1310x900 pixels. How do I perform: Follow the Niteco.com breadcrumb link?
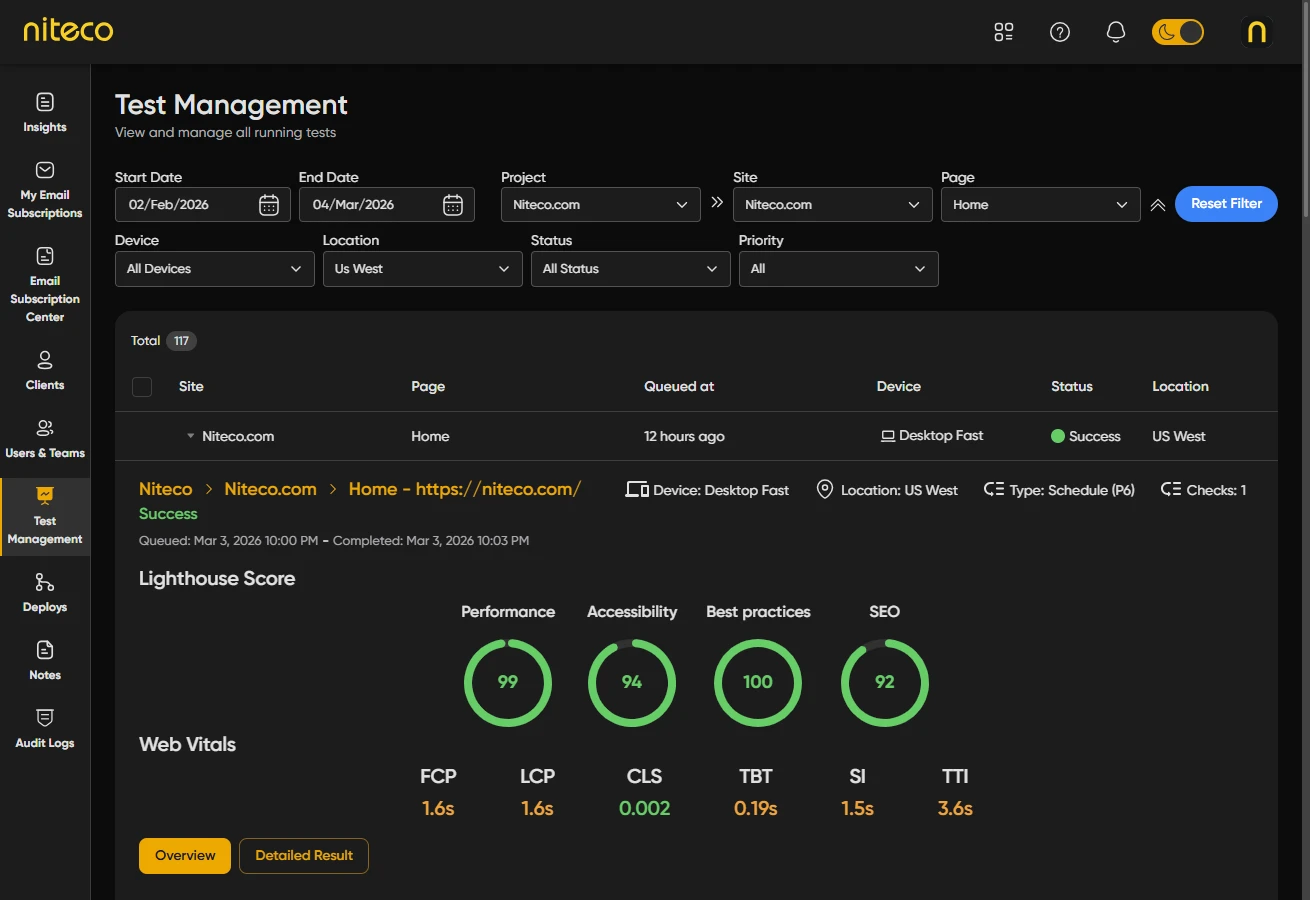pyautogui.click(x=270, y=489)
